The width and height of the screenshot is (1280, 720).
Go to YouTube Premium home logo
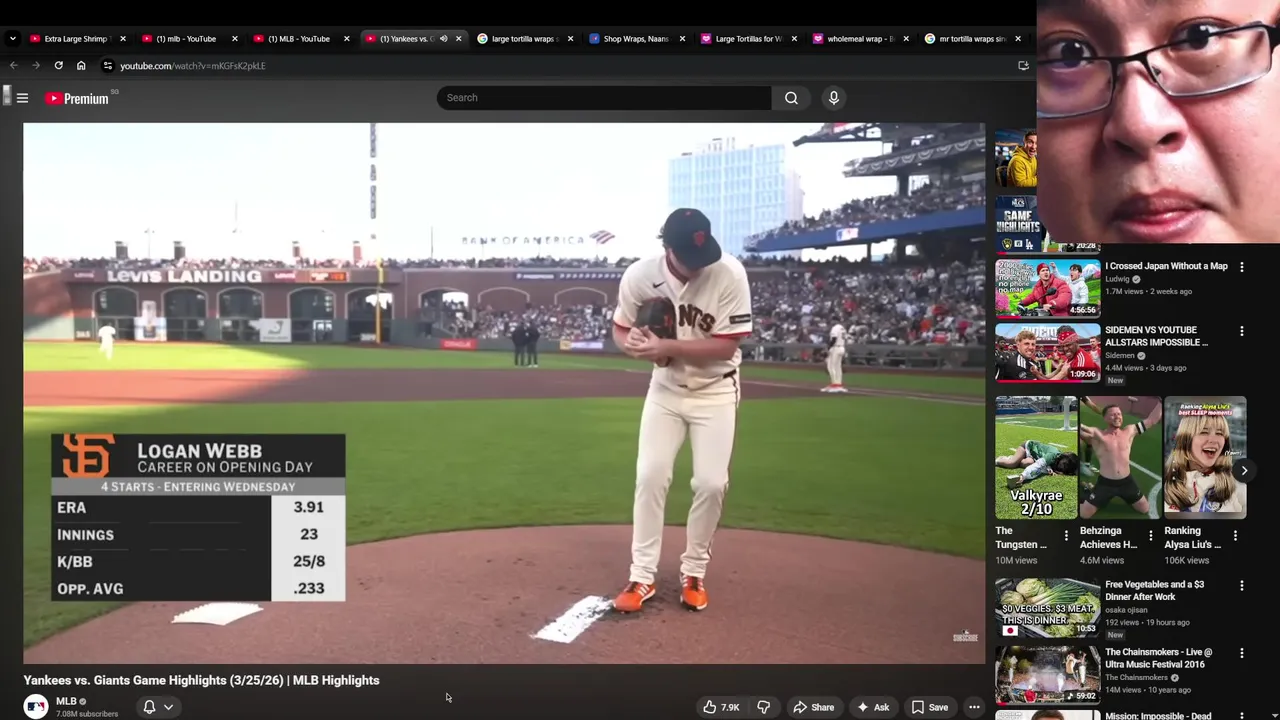point(77,98)
